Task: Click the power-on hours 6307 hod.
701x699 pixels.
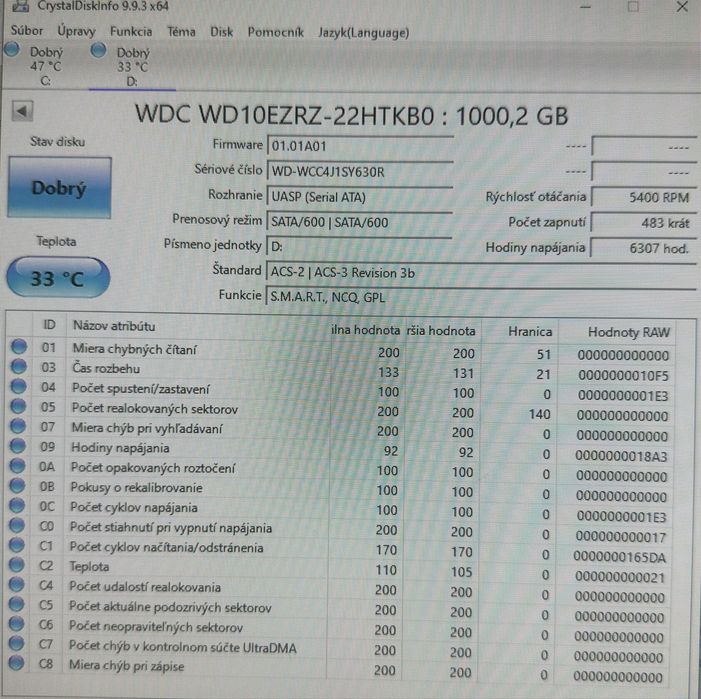Action: pos(644,248)
